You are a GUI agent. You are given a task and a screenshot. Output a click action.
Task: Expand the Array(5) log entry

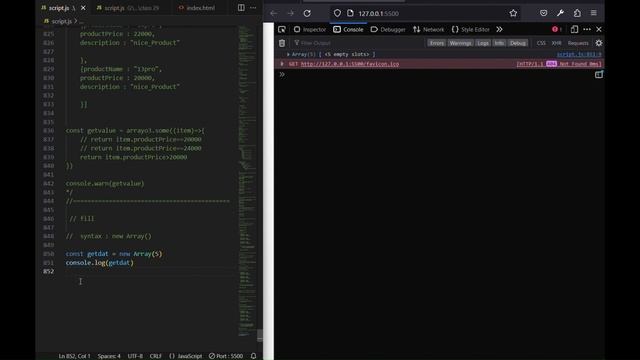tap(288, 54)
